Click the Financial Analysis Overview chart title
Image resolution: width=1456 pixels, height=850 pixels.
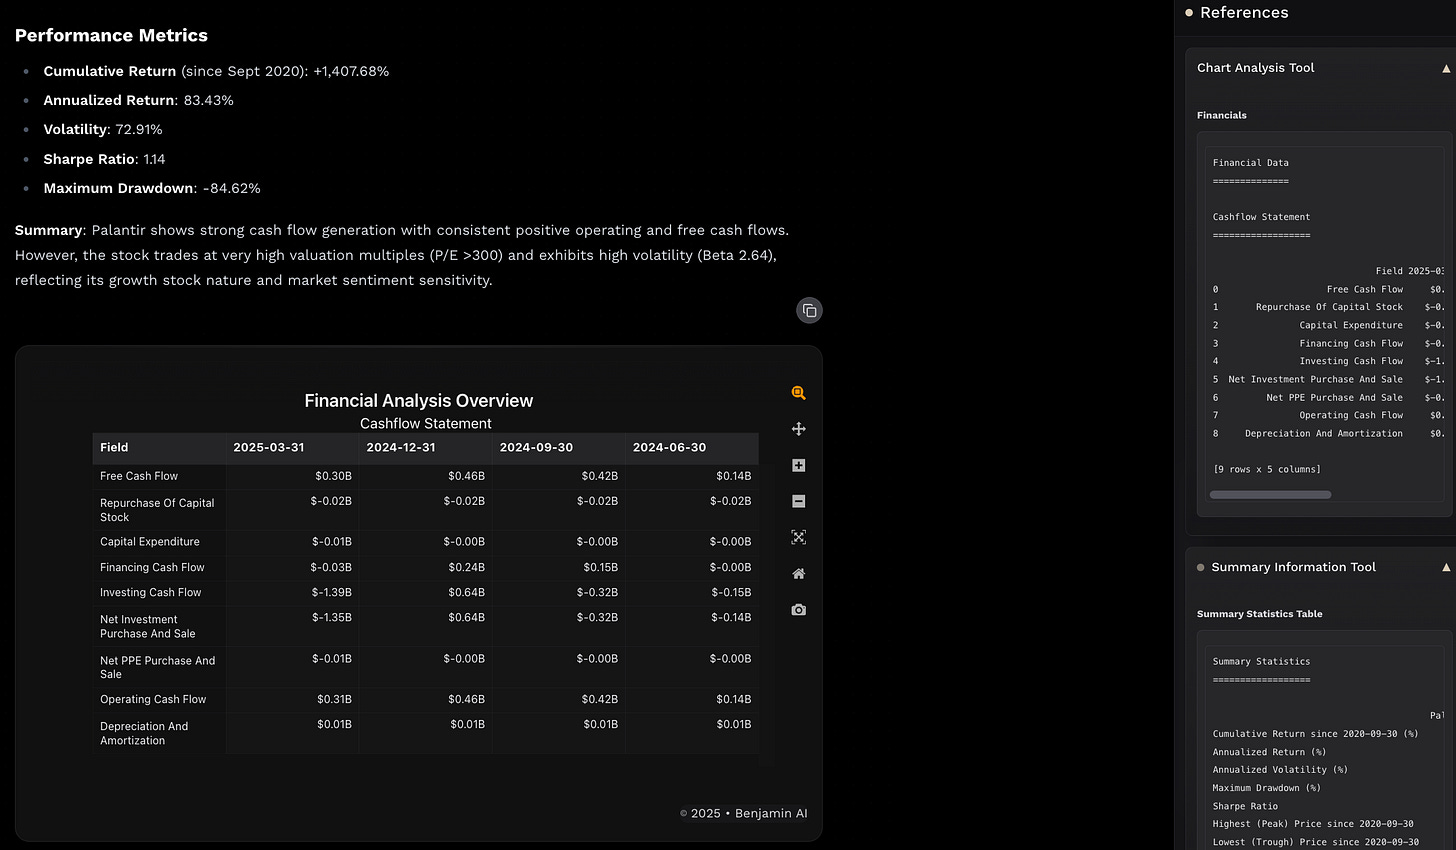tap(418, 400)
